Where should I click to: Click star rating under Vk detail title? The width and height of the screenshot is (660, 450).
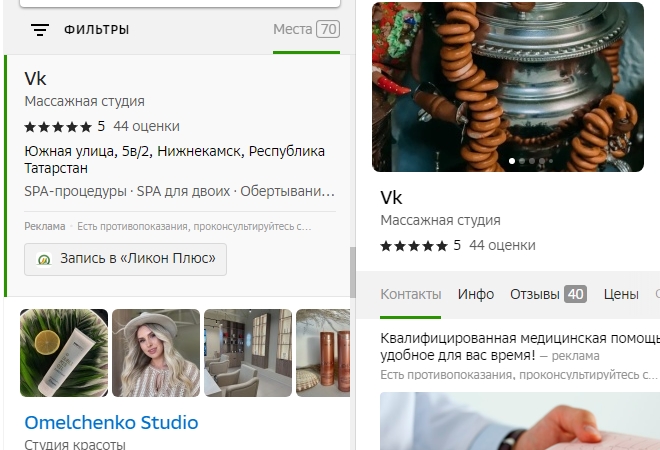click(x=415, y=246)
